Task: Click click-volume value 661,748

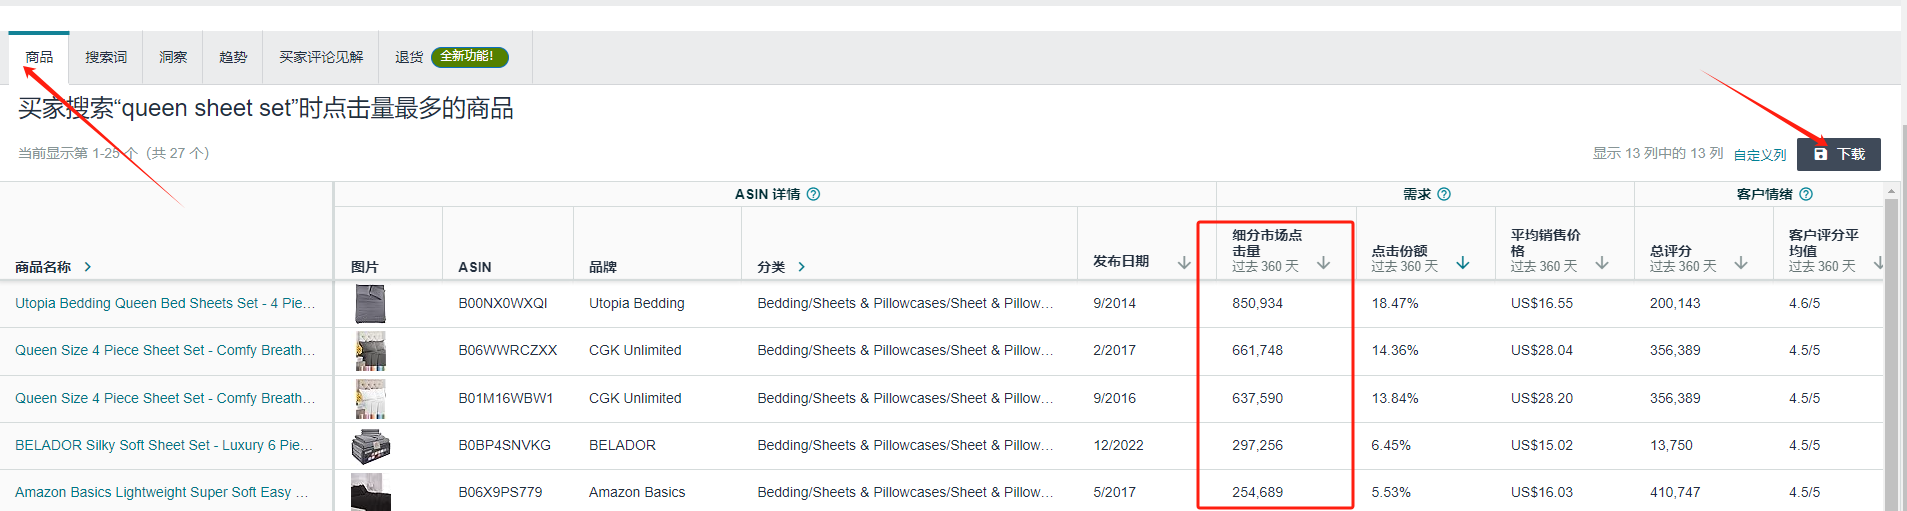Action: [1257, 350]
